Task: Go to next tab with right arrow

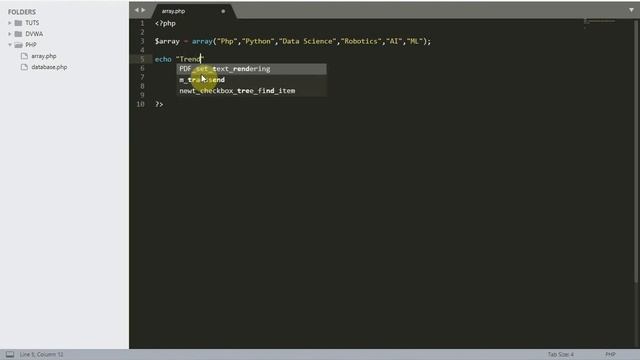Action: pyautogui.click(x=143, y=10)
